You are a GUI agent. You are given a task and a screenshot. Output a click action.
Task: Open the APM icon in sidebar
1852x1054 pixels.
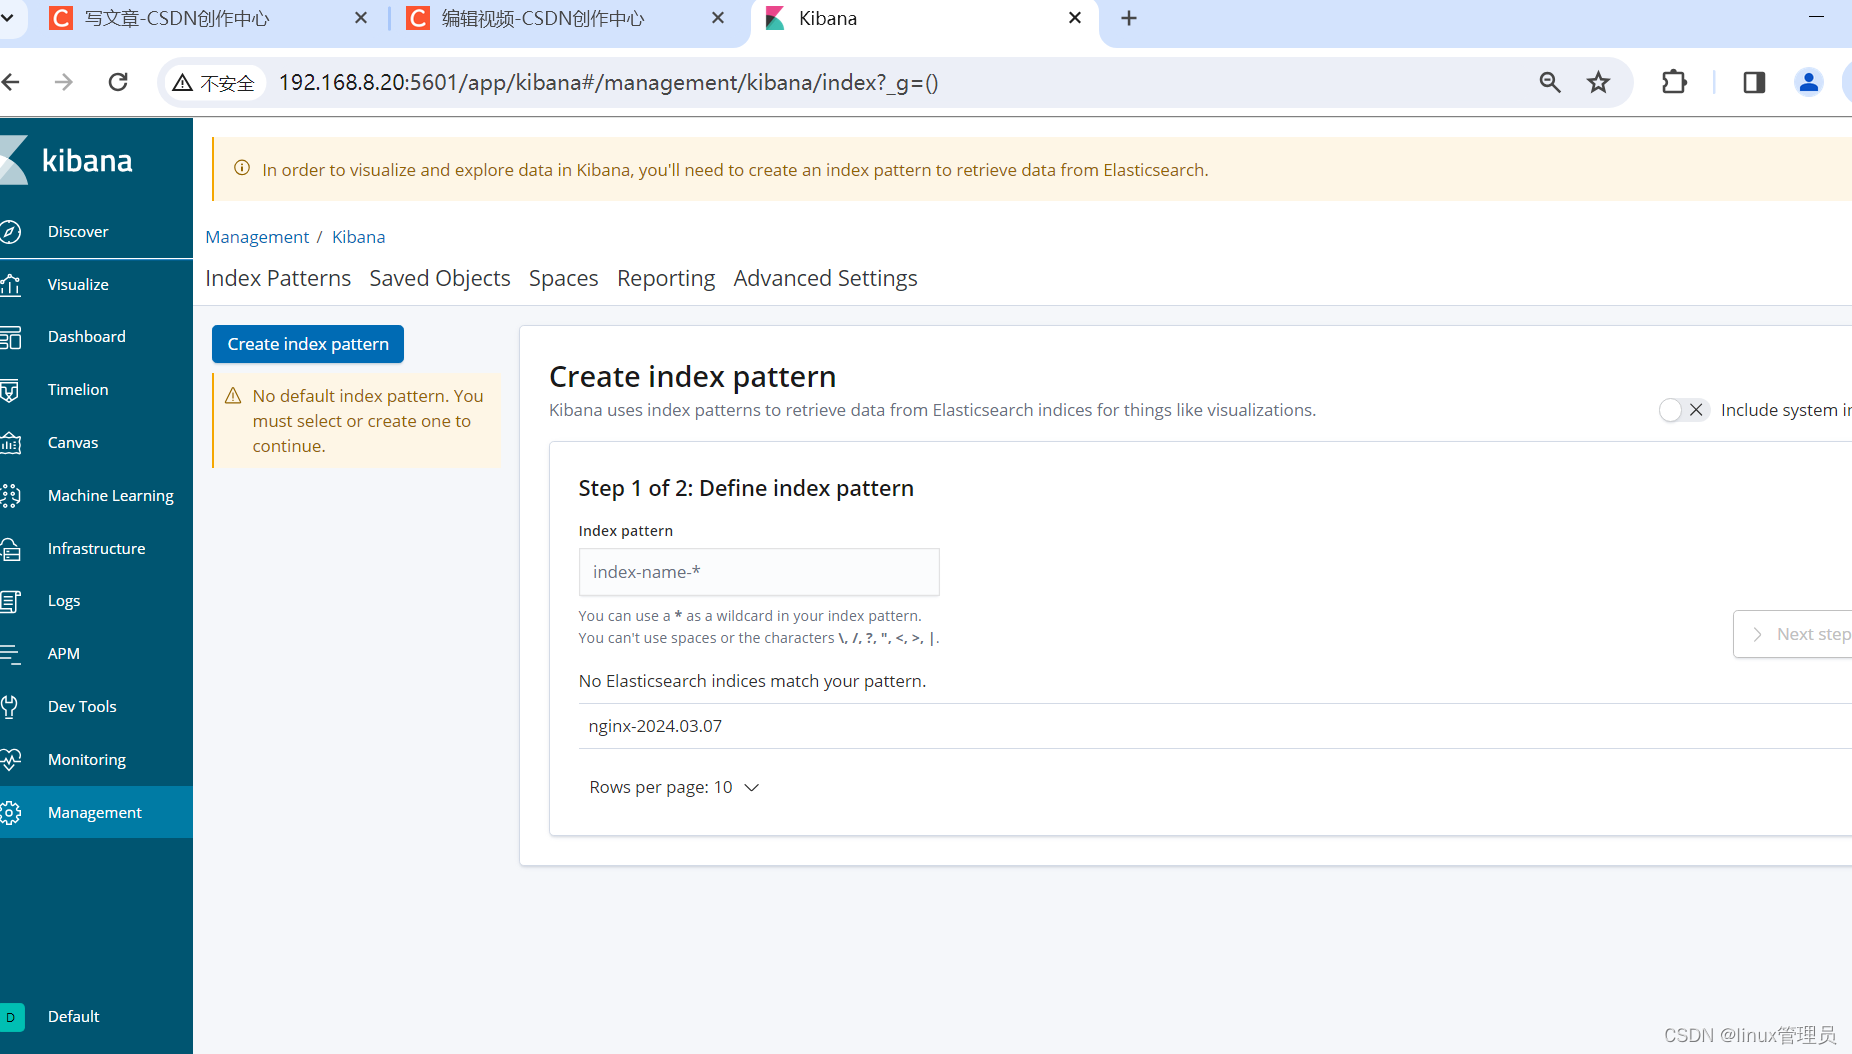[10, 654]
